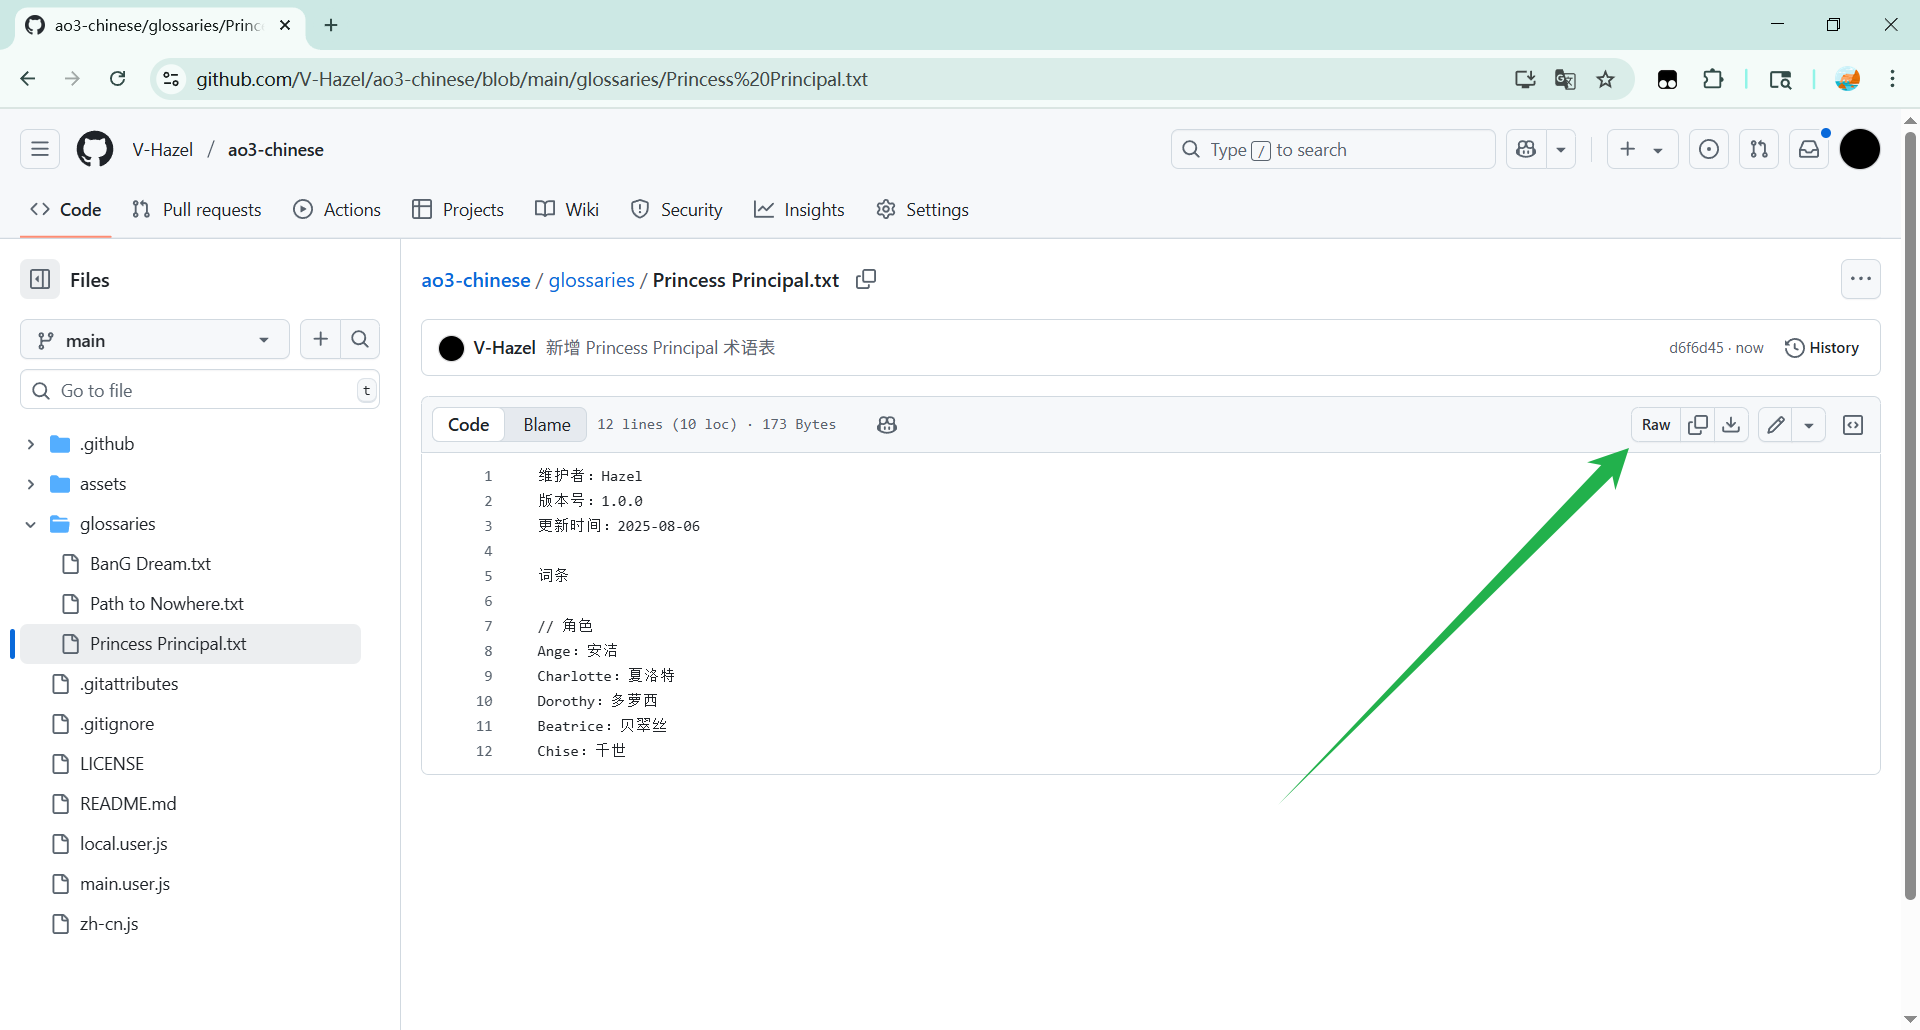
Task: Click the Raw button
Action: coord(1655,425)
